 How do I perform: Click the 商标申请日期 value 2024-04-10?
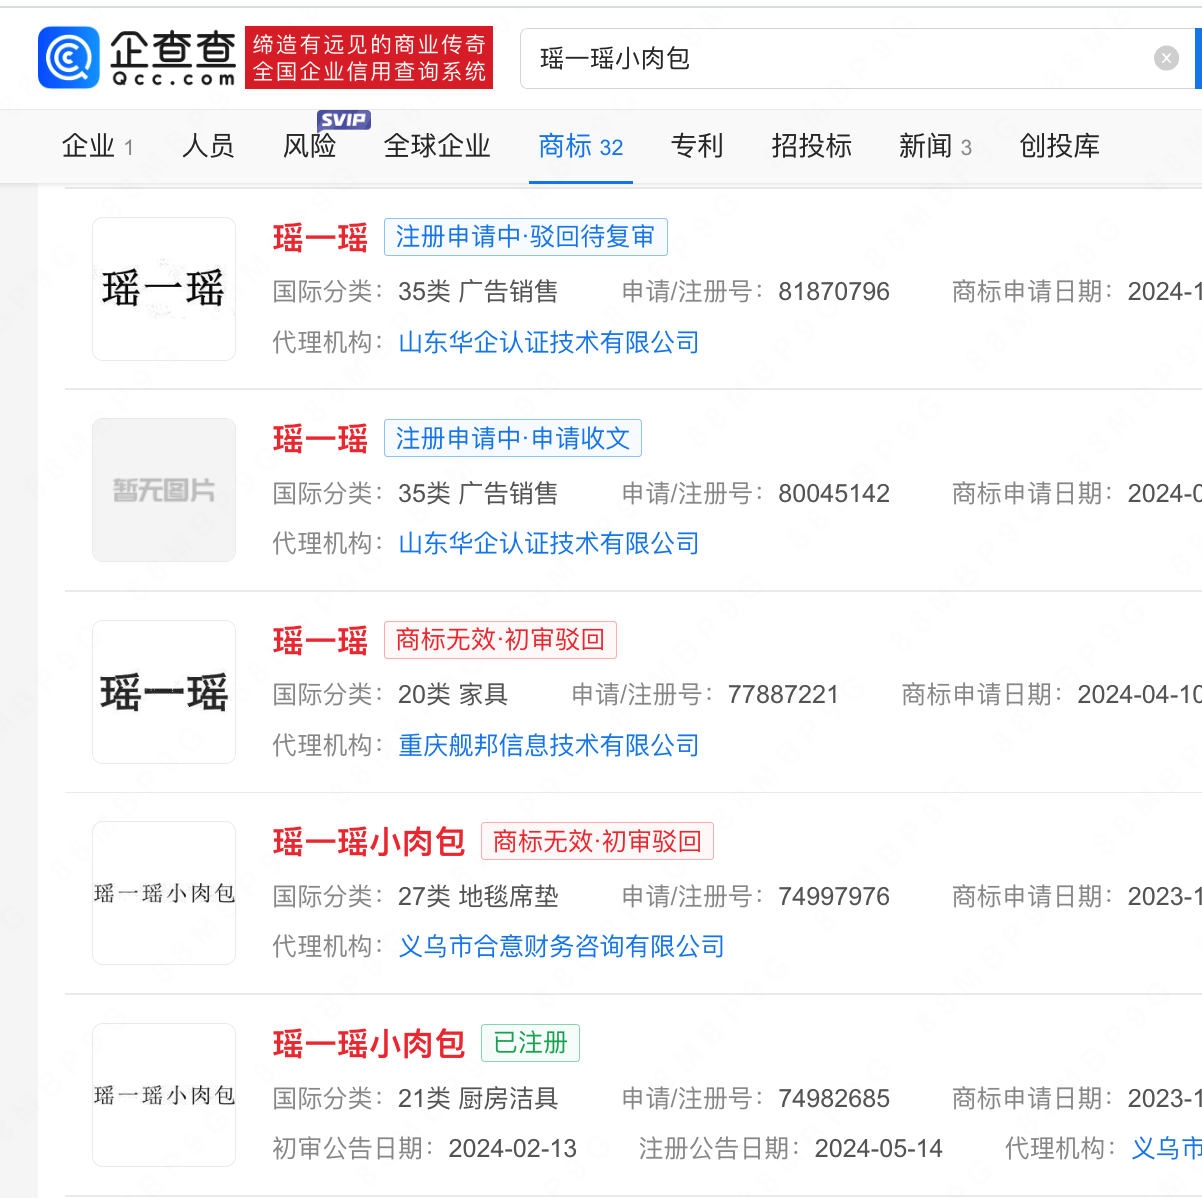click(x=1139, y=695)
